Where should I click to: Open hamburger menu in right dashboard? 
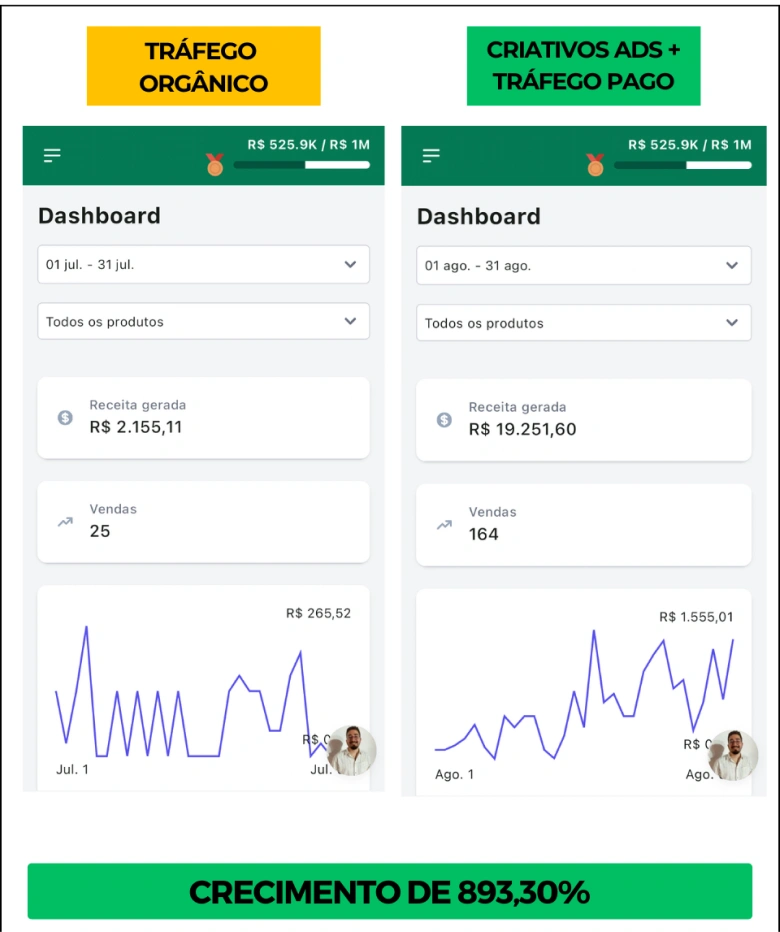coord(431,155)
